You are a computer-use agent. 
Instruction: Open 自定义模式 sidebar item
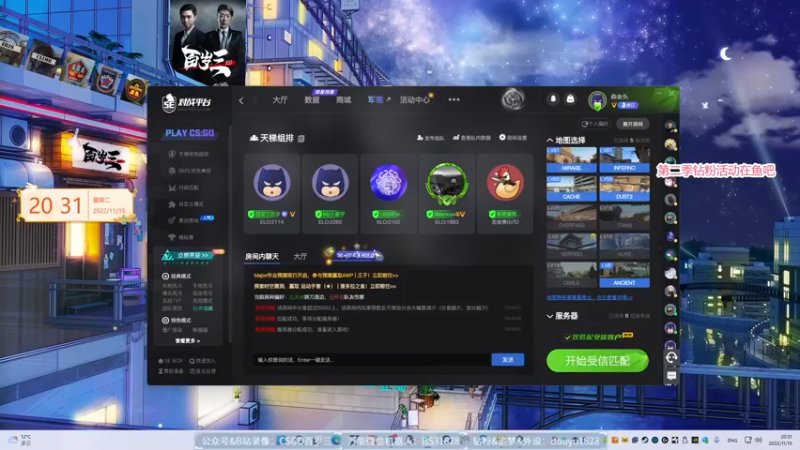[186, 204]
